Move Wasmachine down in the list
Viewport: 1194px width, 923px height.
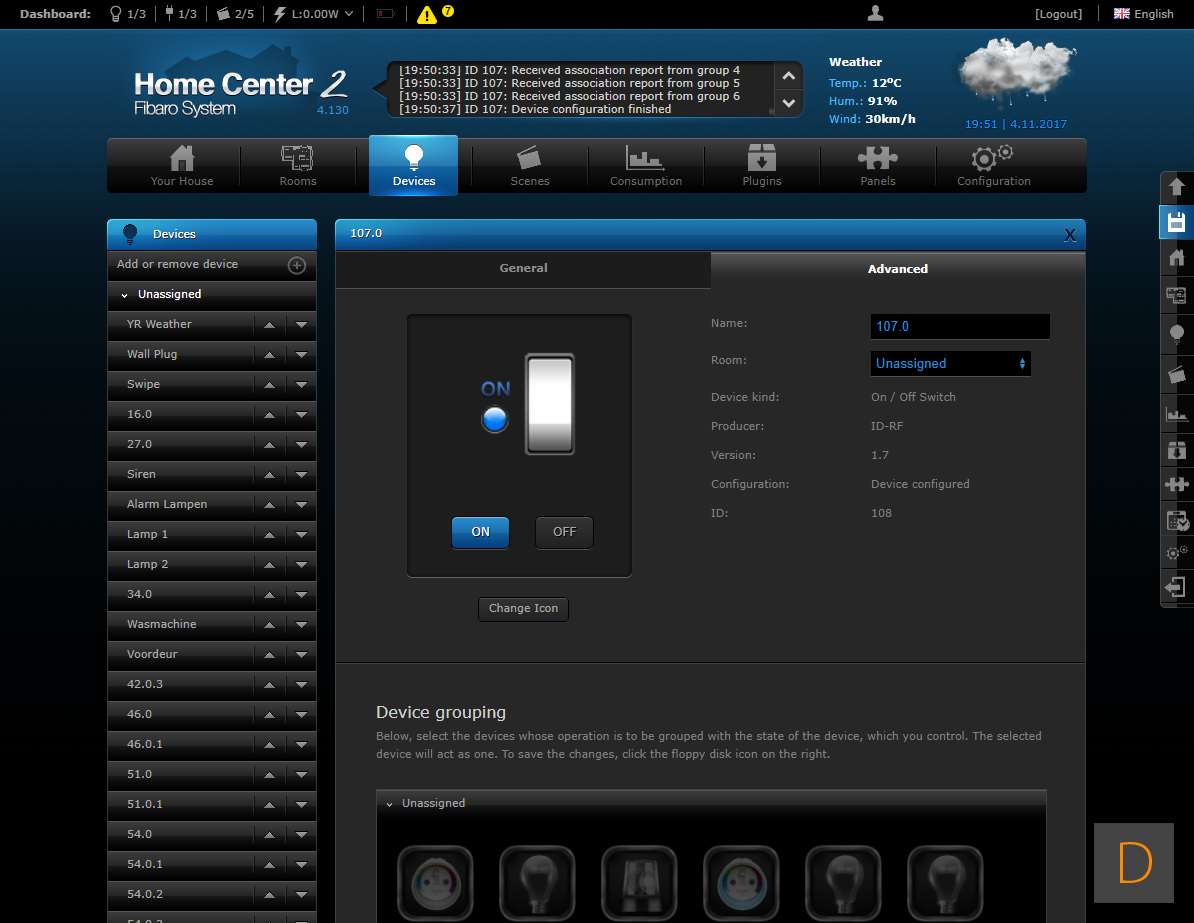pyautogui.click(x=302, y=625)
